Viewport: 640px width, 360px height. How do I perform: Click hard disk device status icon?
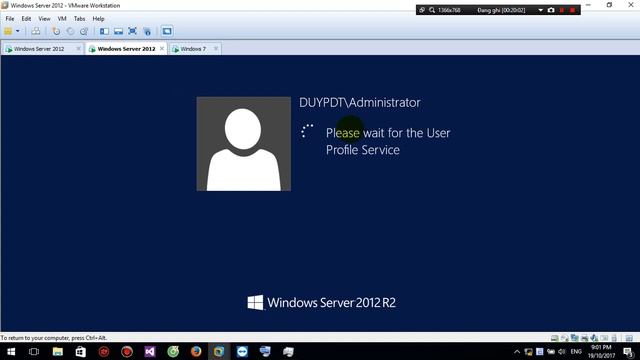point(554,338)
